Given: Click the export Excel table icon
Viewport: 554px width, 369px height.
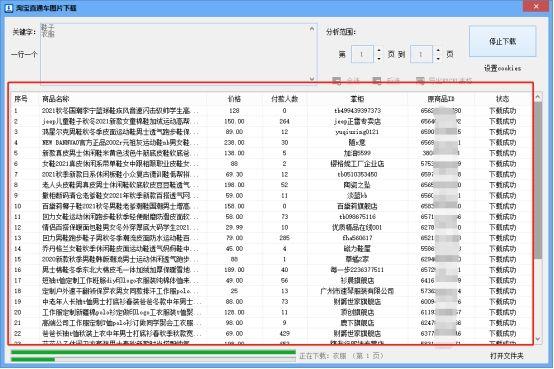Looking at the screenshot, I should tap(420, 81).
